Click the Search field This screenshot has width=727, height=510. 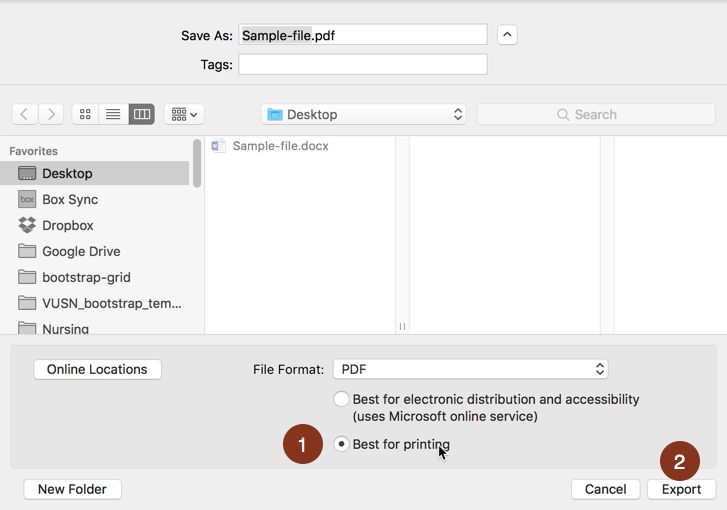pos(596,114)
